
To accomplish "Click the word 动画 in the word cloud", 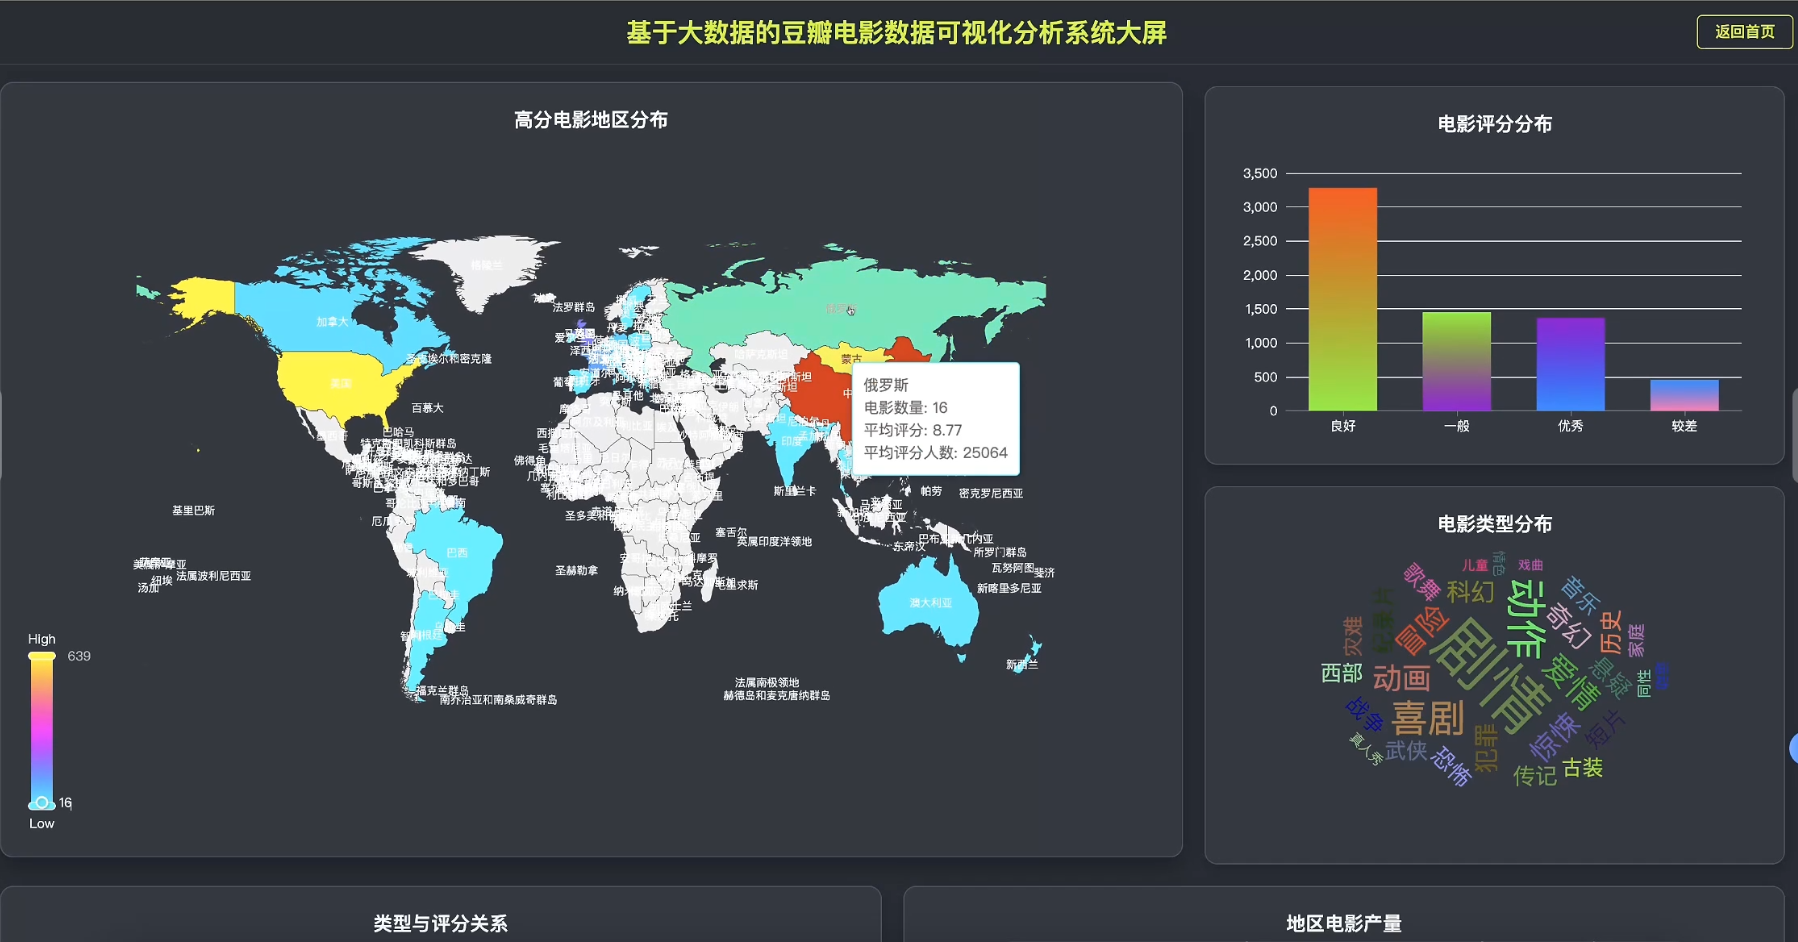I will coord(1401,678).
